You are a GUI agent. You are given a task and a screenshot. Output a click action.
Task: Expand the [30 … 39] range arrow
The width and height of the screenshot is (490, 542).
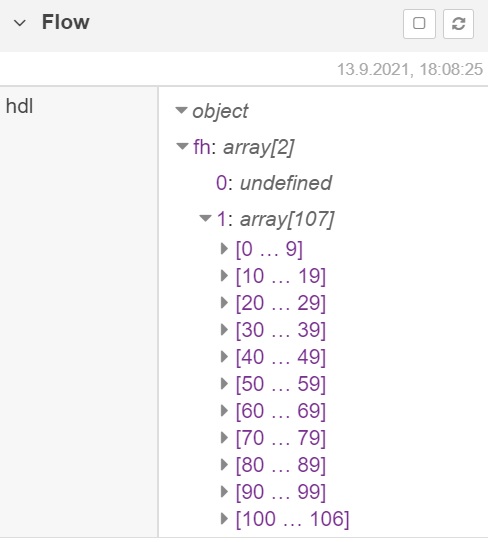point(224,329)
